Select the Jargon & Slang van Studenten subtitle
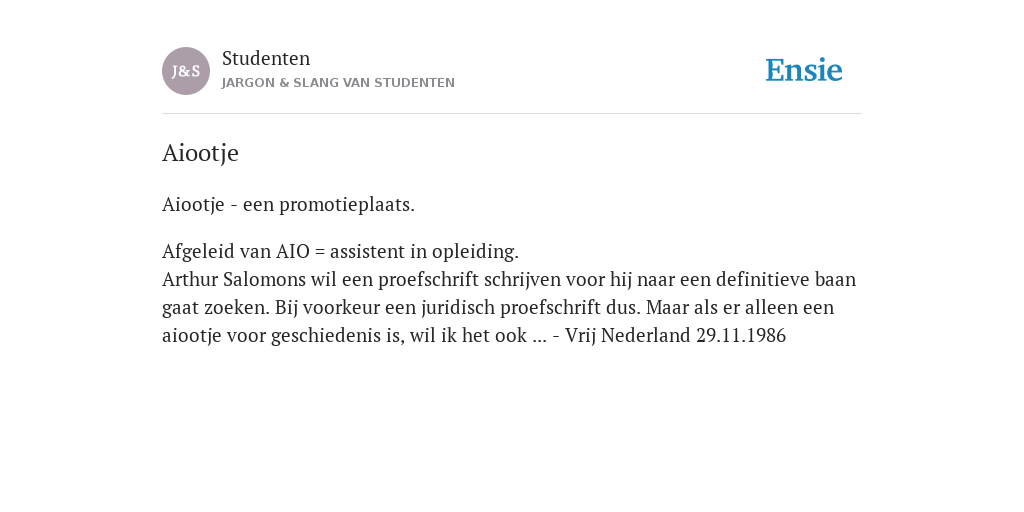This screenshot has width=1024, height=512. pyautogui.click(x=338, y=83)
